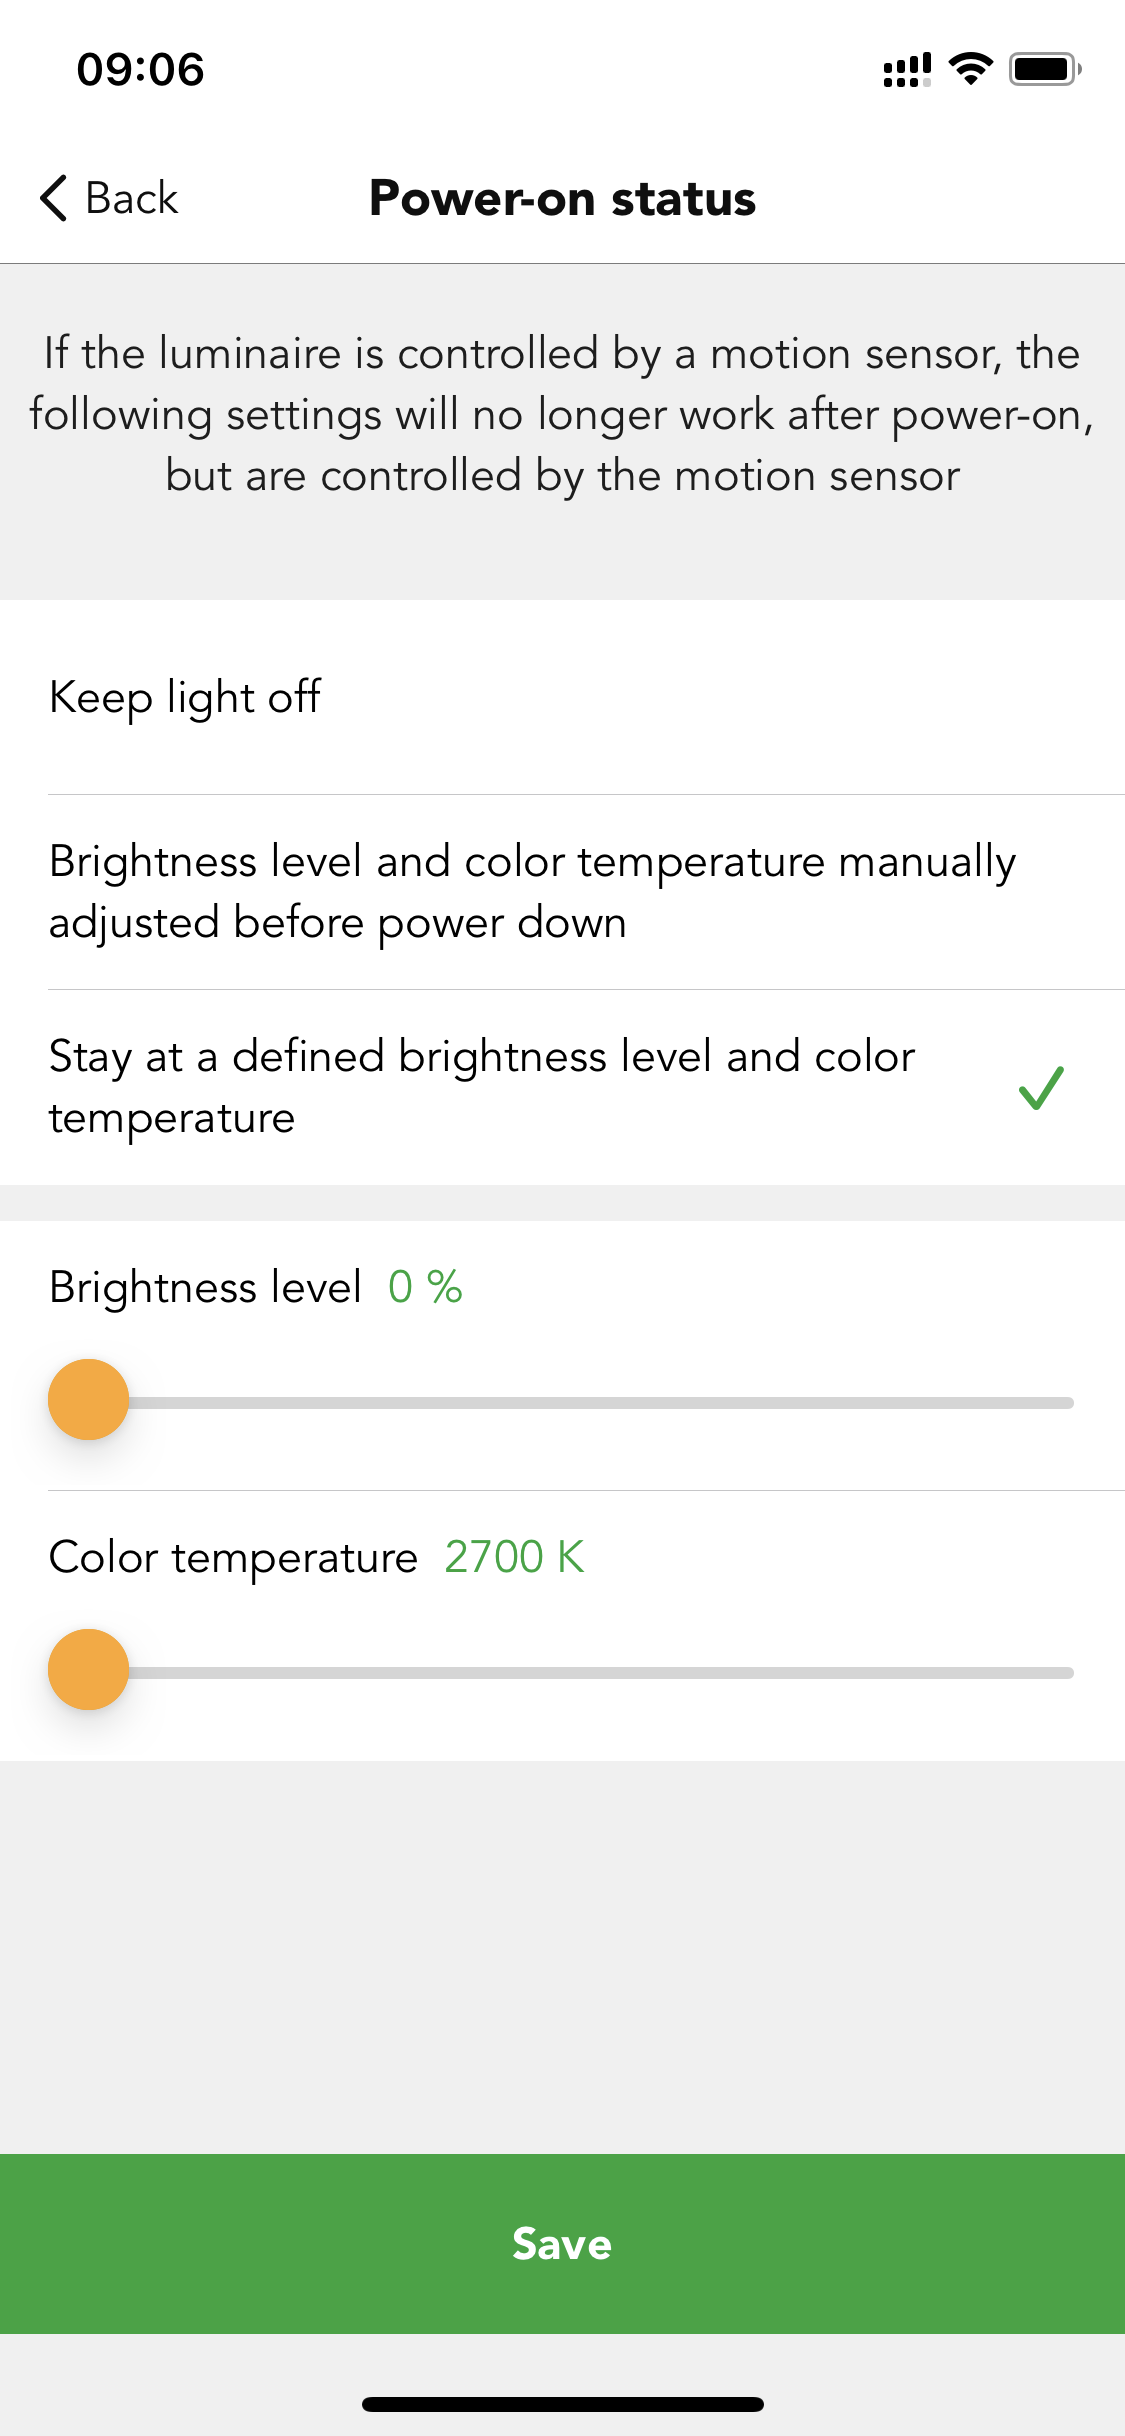Select manually adjusted before power down option
This screenshot has width=1125, height=2436.
[x=562, y=892]
